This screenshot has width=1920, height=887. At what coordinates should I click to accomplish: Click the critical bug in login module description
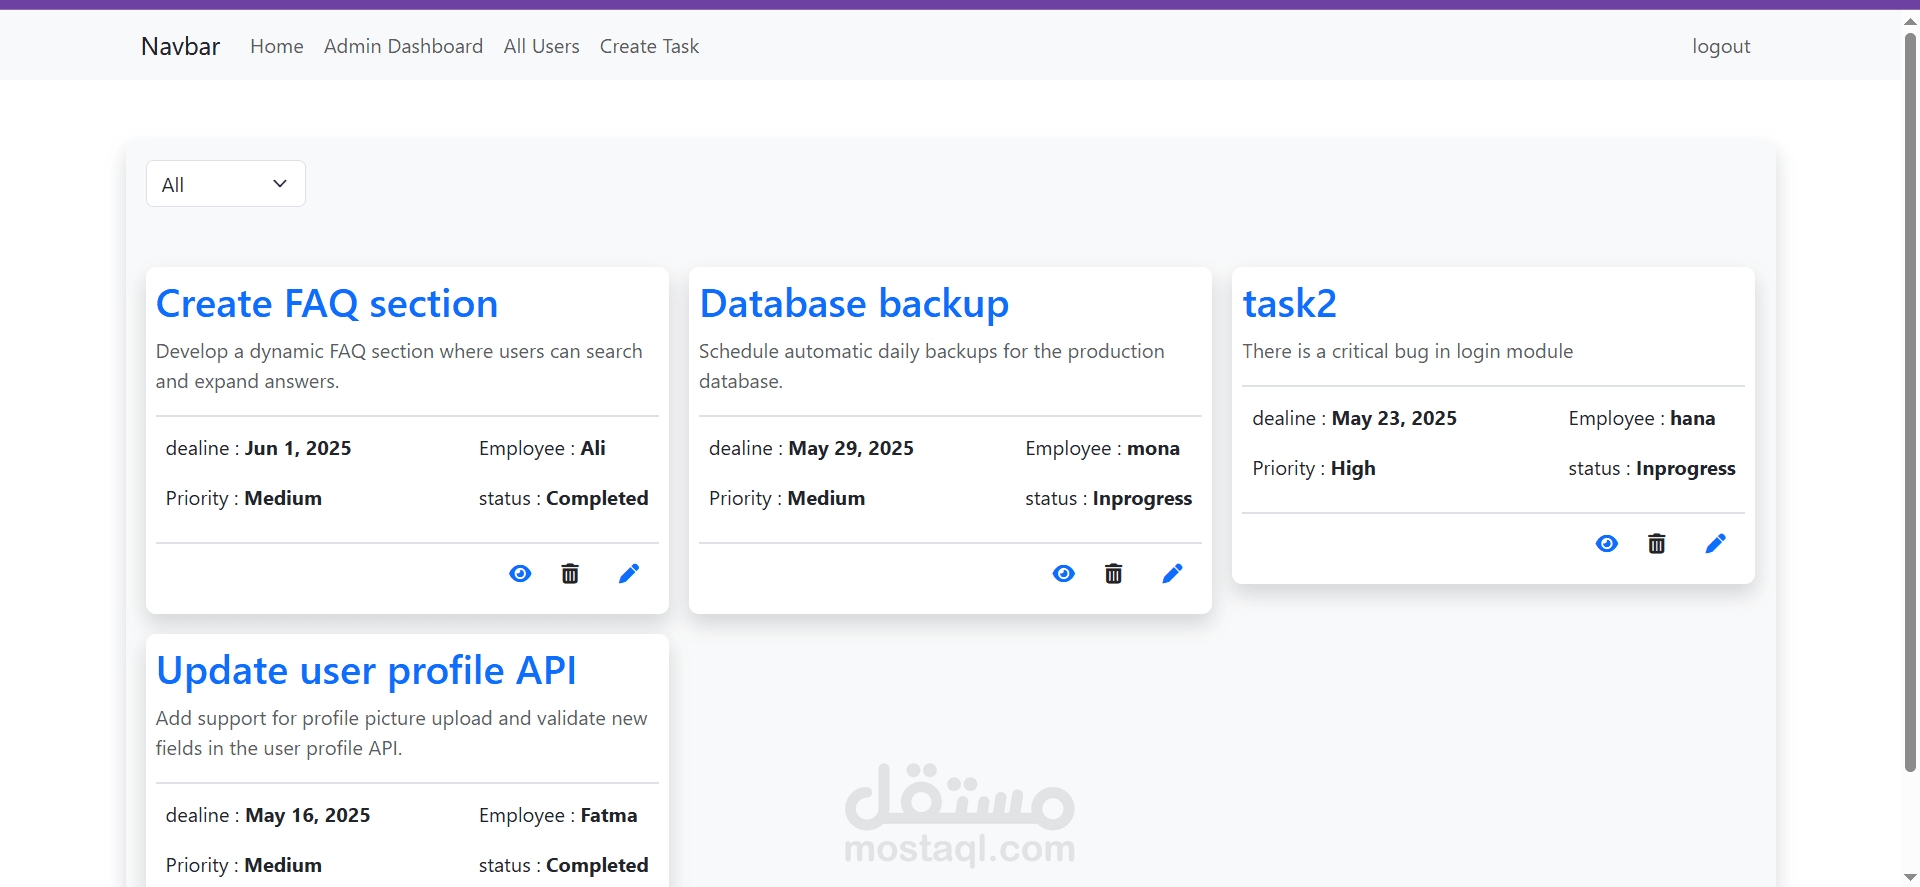click(1408, 351)
